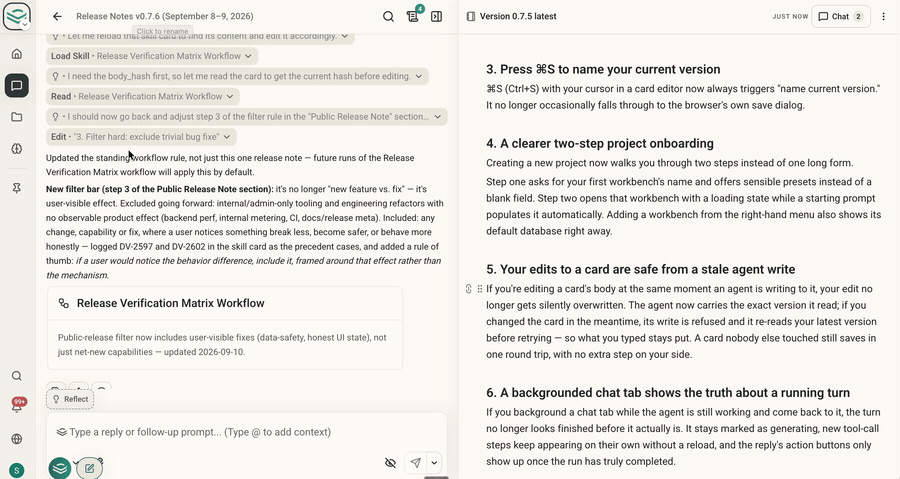Open the app logo workspace menu
The width and height of the screenshot is (900, 479).
(17, 16)
